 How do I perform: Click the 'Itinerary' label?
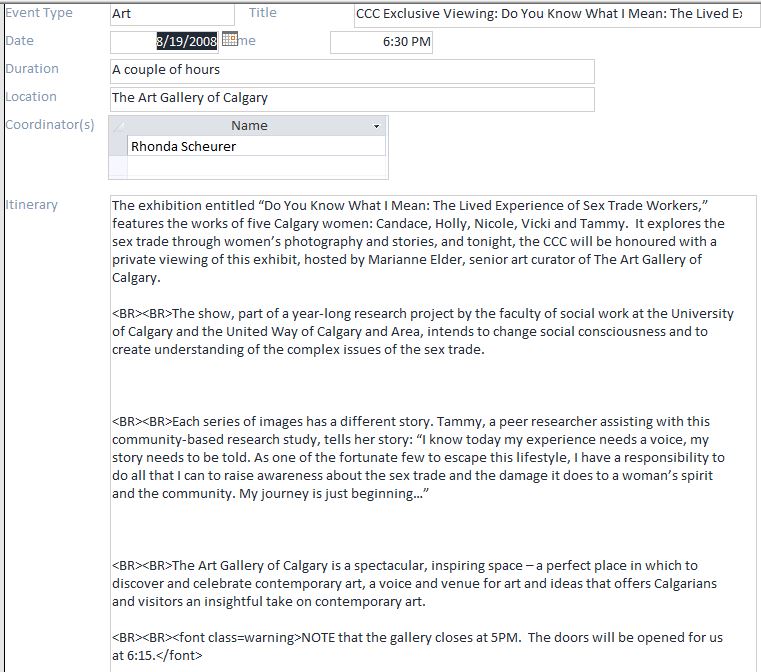pyautogui.click(x=32, y=205)
